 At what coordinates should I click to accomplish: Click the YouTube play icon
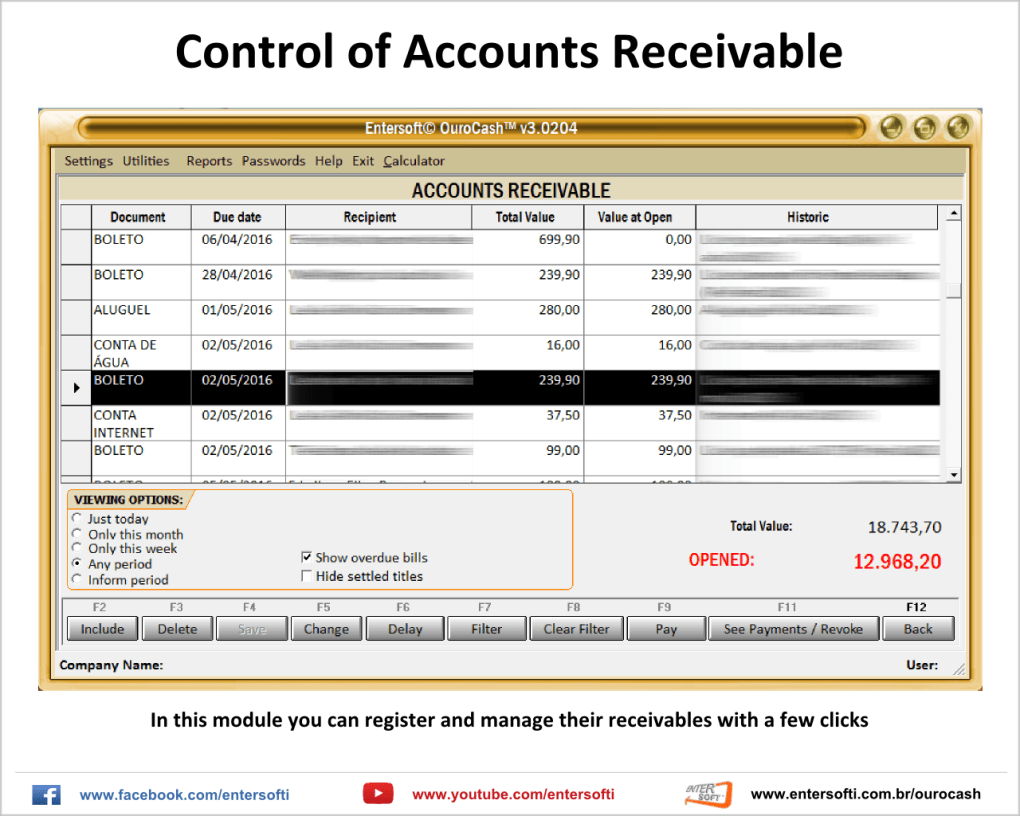point(377,794)
